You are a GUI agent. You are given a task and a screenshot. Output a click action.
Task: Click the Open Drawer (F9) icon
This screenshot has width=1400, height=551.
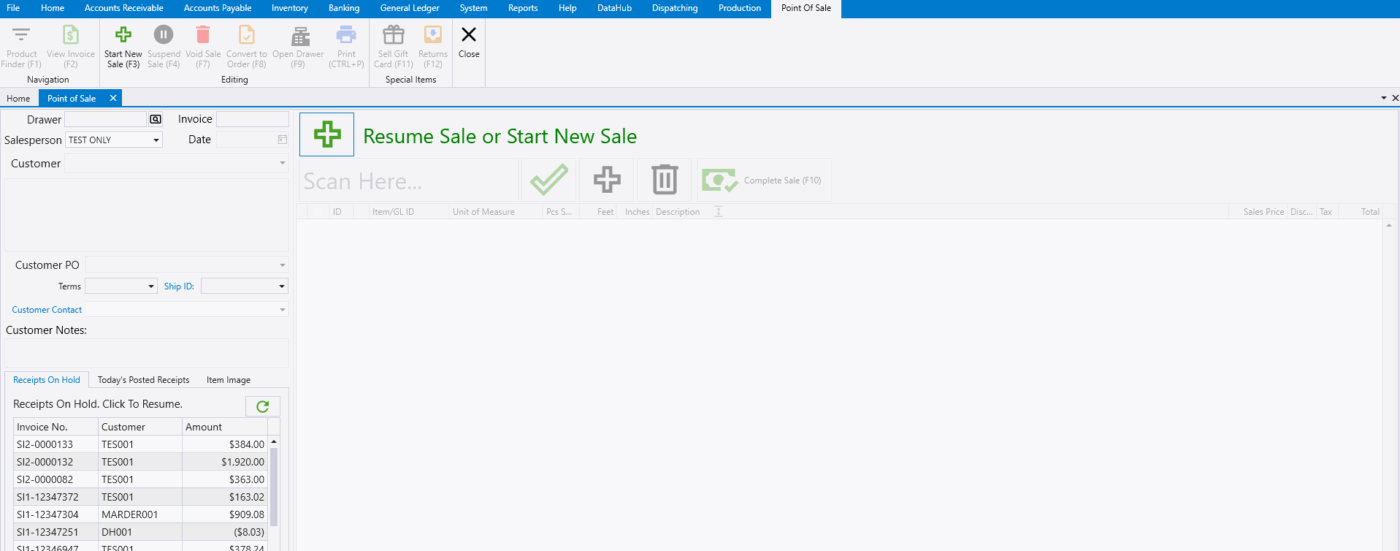pos(298,36)
